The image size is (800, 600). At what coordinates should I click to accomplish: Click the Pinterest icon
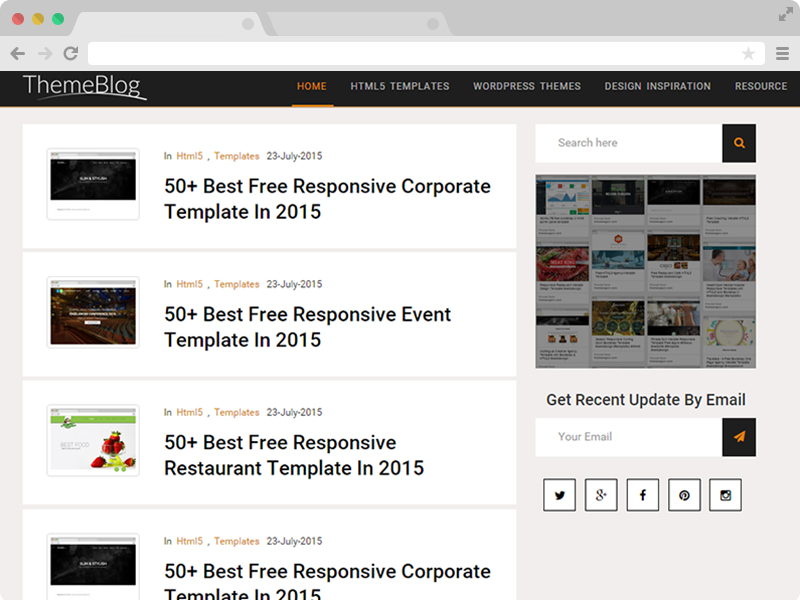point(684,495)
